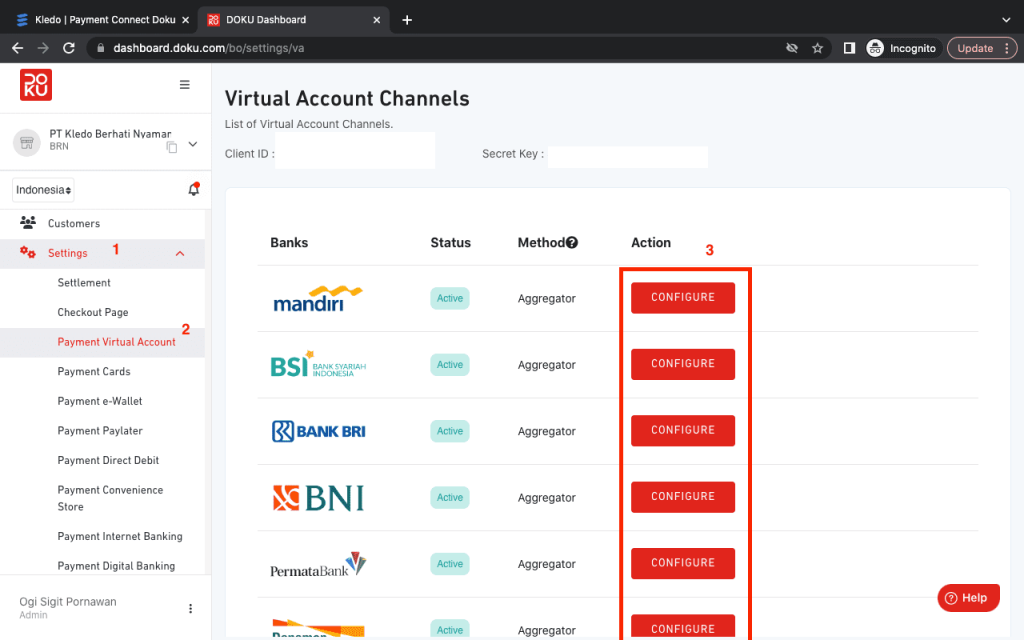Click the Client ID value field
The height and width of the screenshot is (640, 1024).
(x=355, y=151)
